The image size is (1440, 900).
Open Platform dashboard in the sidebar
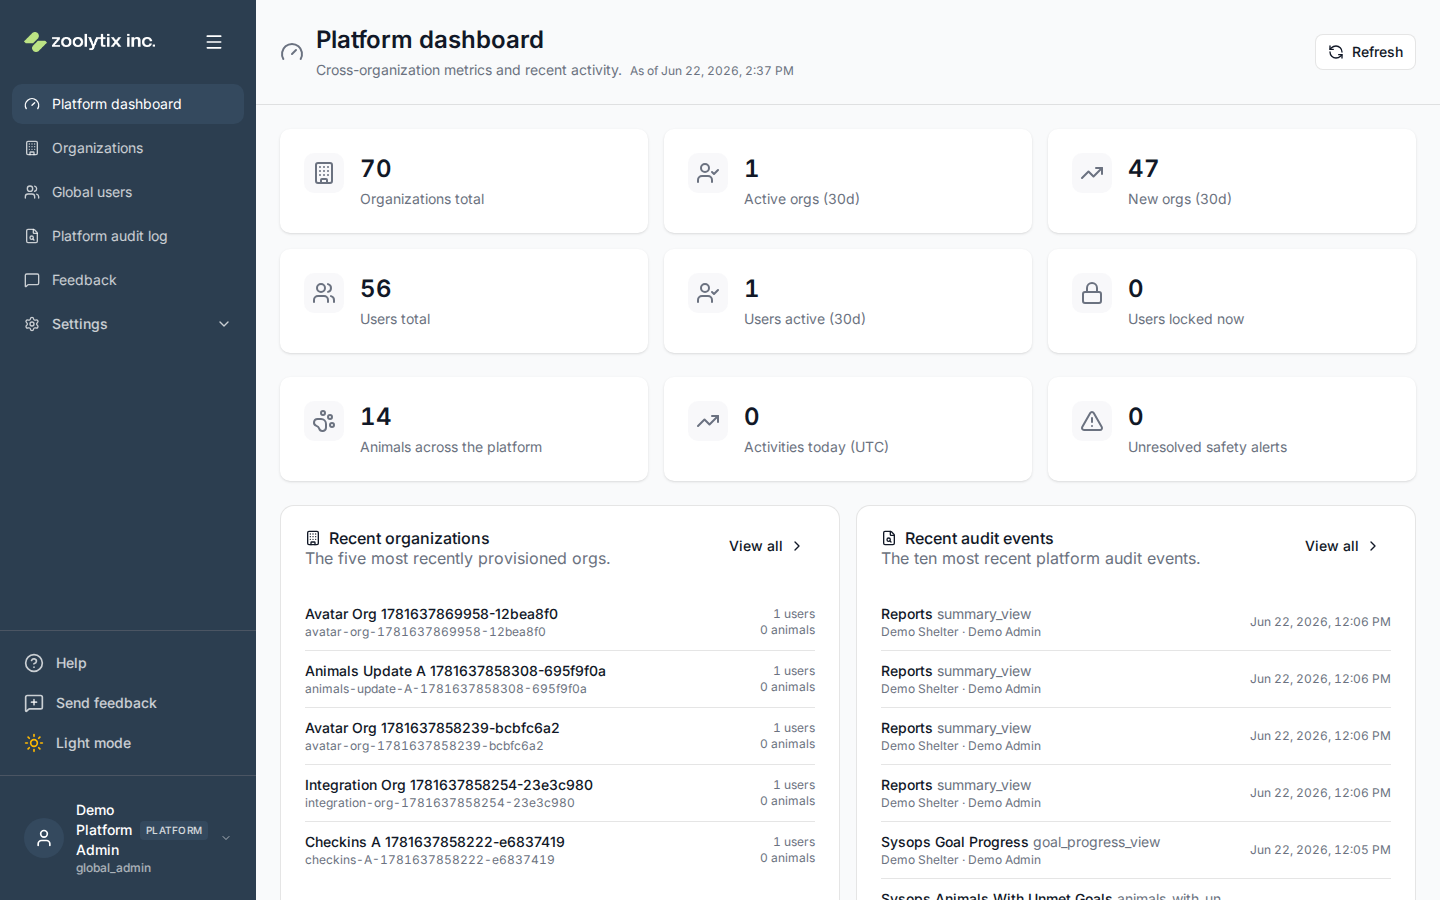click(128, 104)
